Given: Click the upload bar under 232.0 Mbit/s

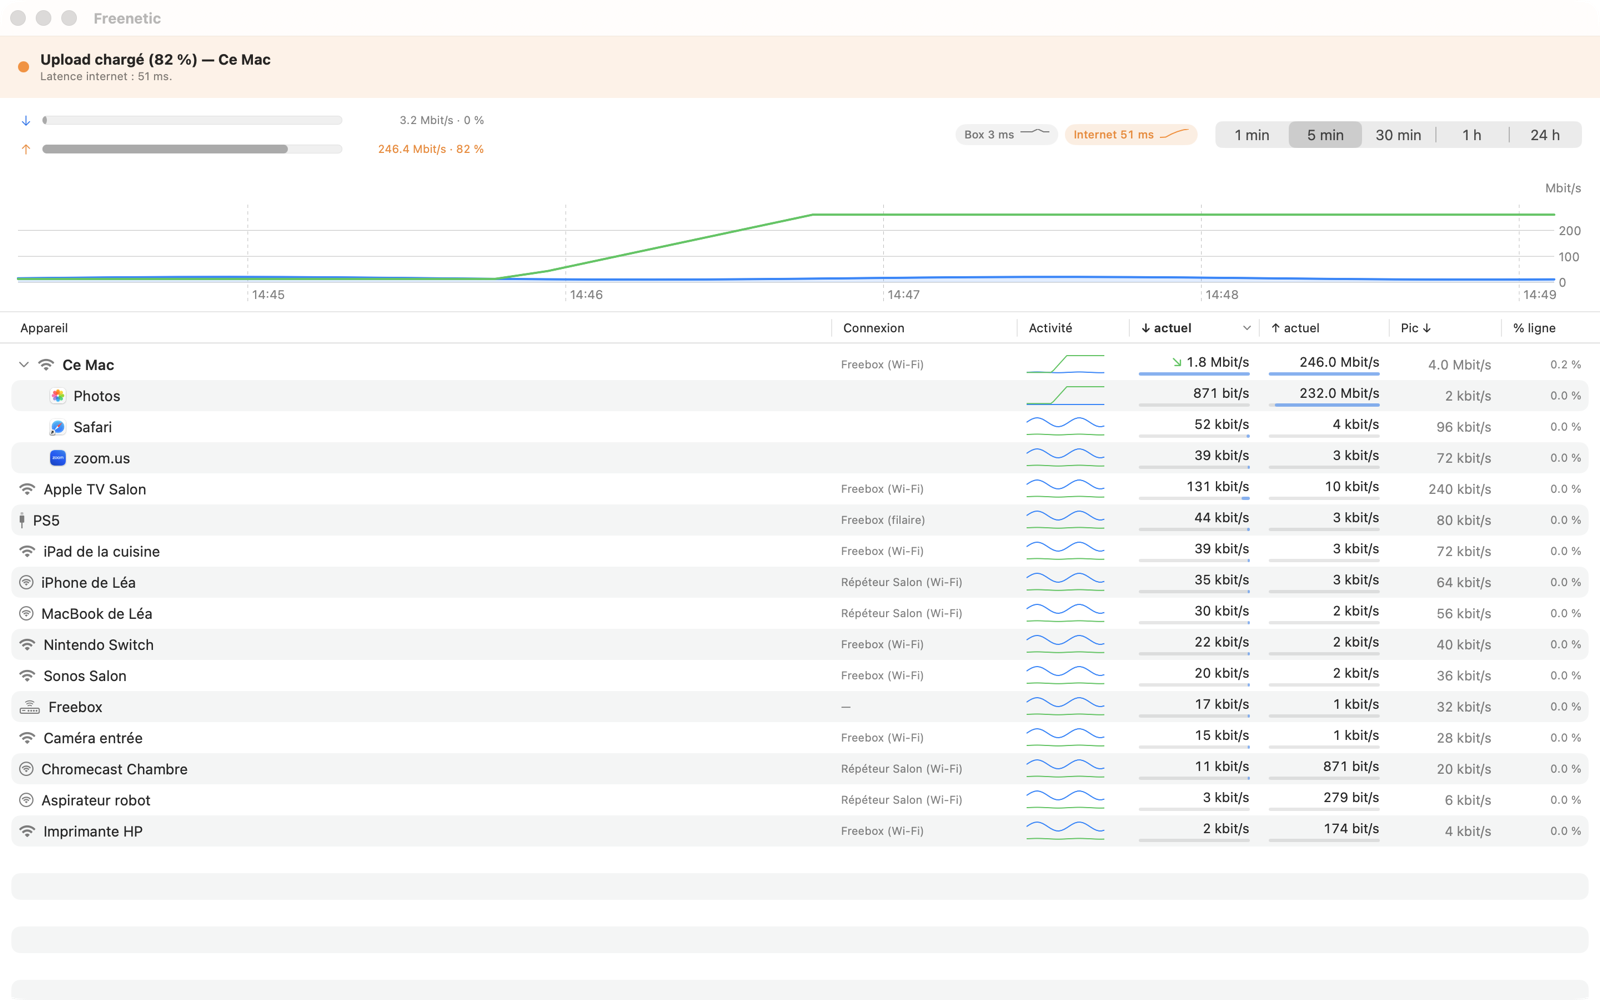Looking at the screenshot, I should (x=1325, y=405).
